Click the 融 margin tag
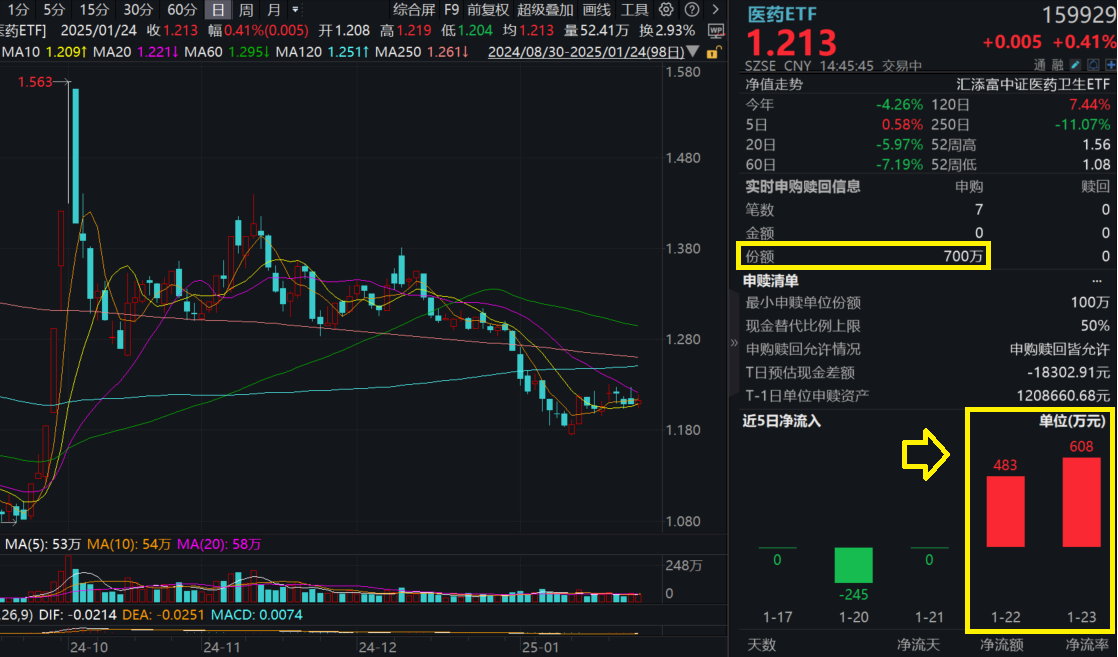The width and height of the screenshot is (1118, 657). [x=1057, y=66]
